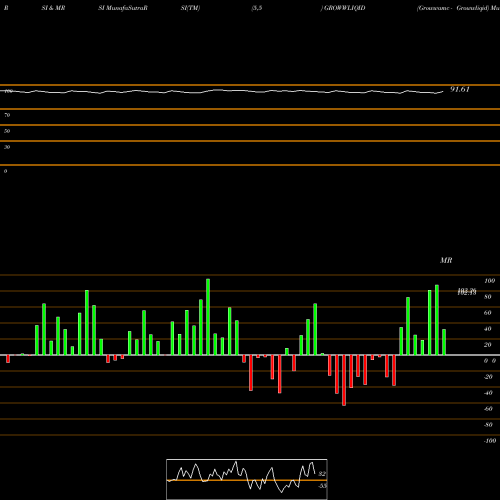Open the mini RSI preview thumbnail
Screen dimensions: 500x500
247,479
